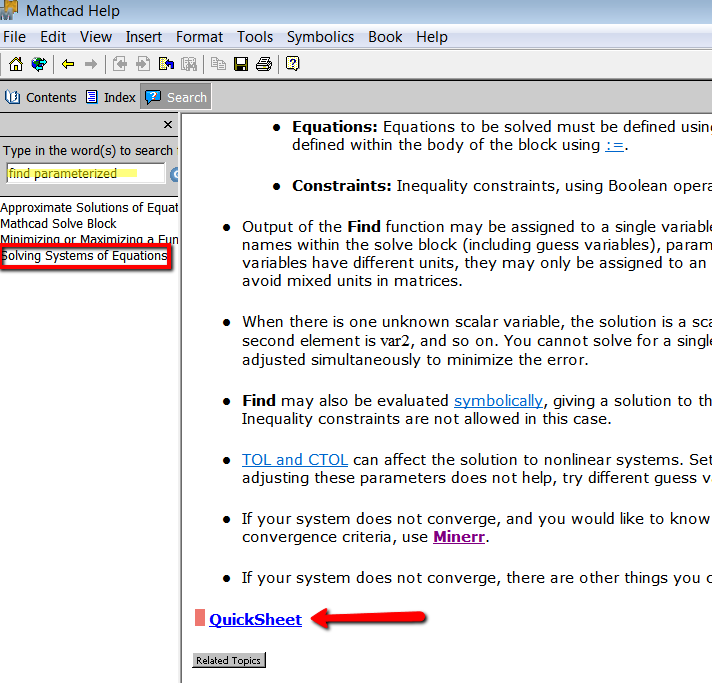Switch to the Index tab

tap(111, 97)
